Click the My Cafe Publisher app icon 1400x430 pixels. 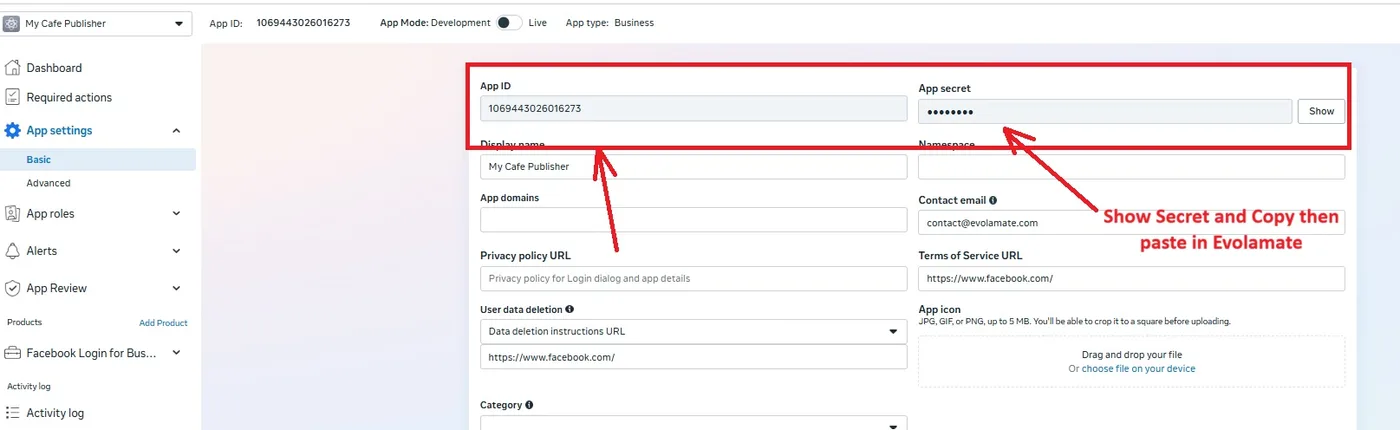click(12, 23)
